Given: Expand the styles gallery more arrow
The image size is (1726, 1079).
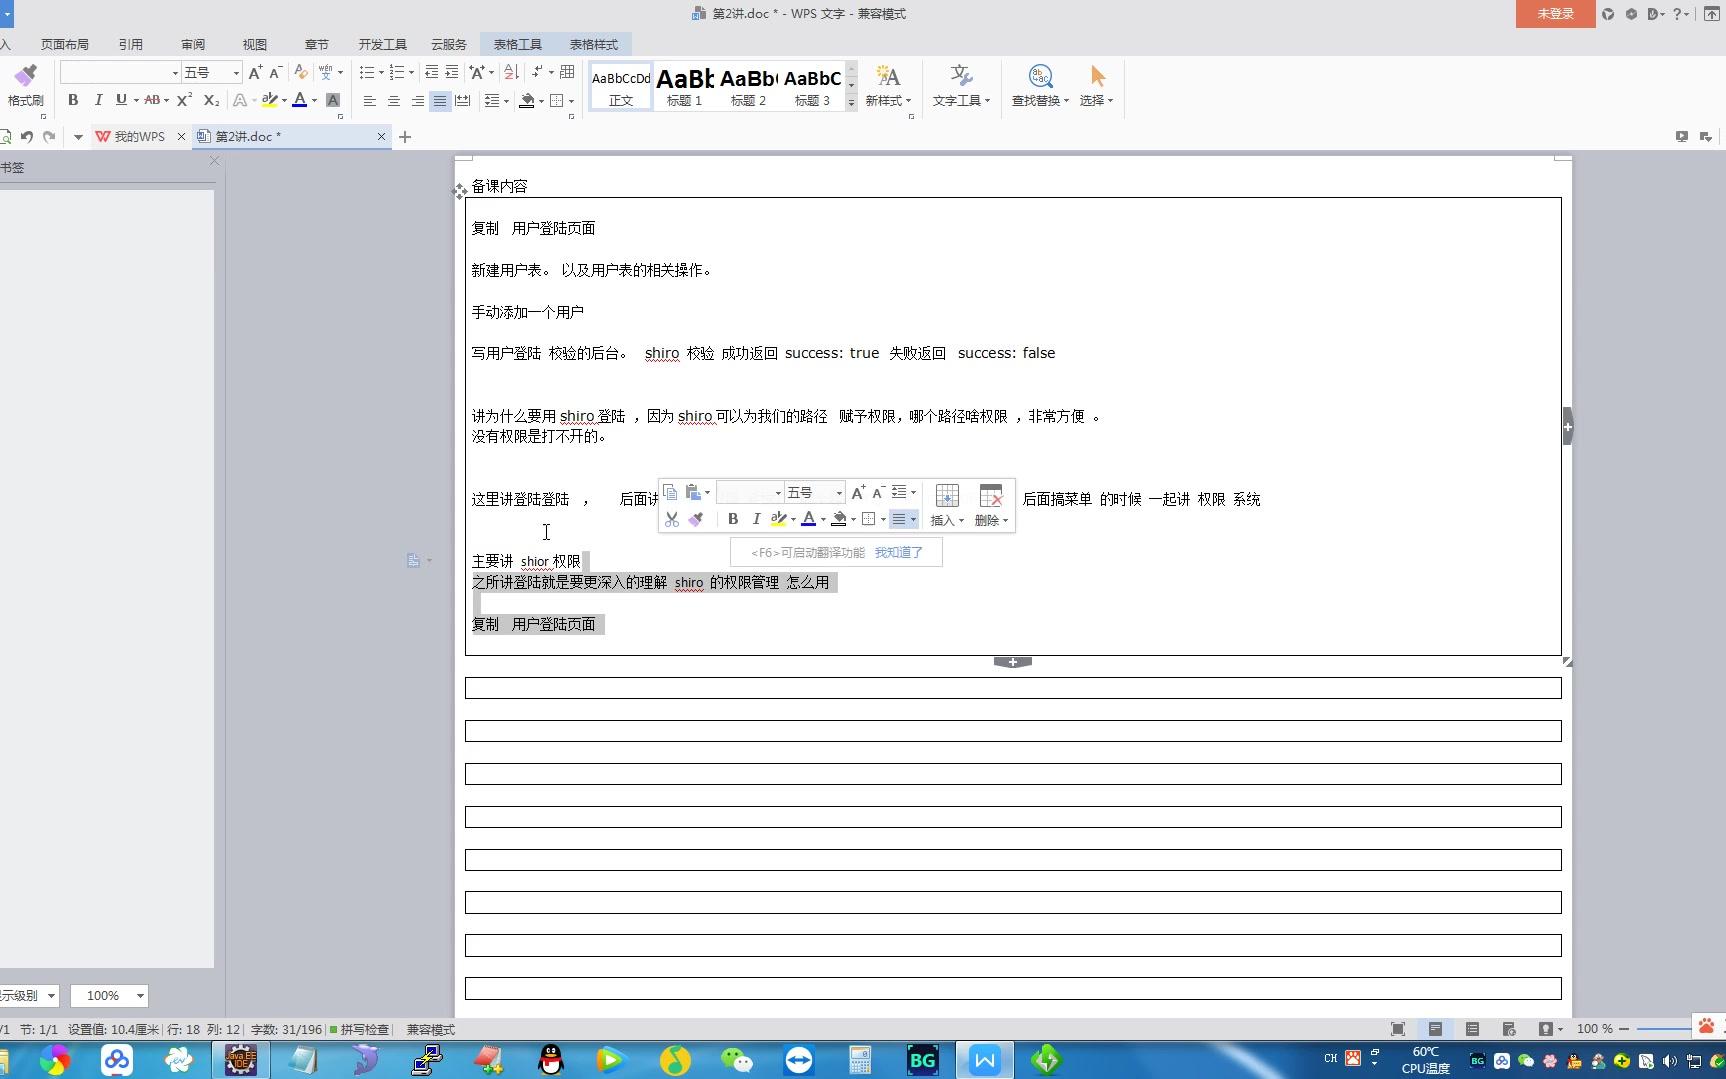Looking at the screenshot, I should click(851, 102).
